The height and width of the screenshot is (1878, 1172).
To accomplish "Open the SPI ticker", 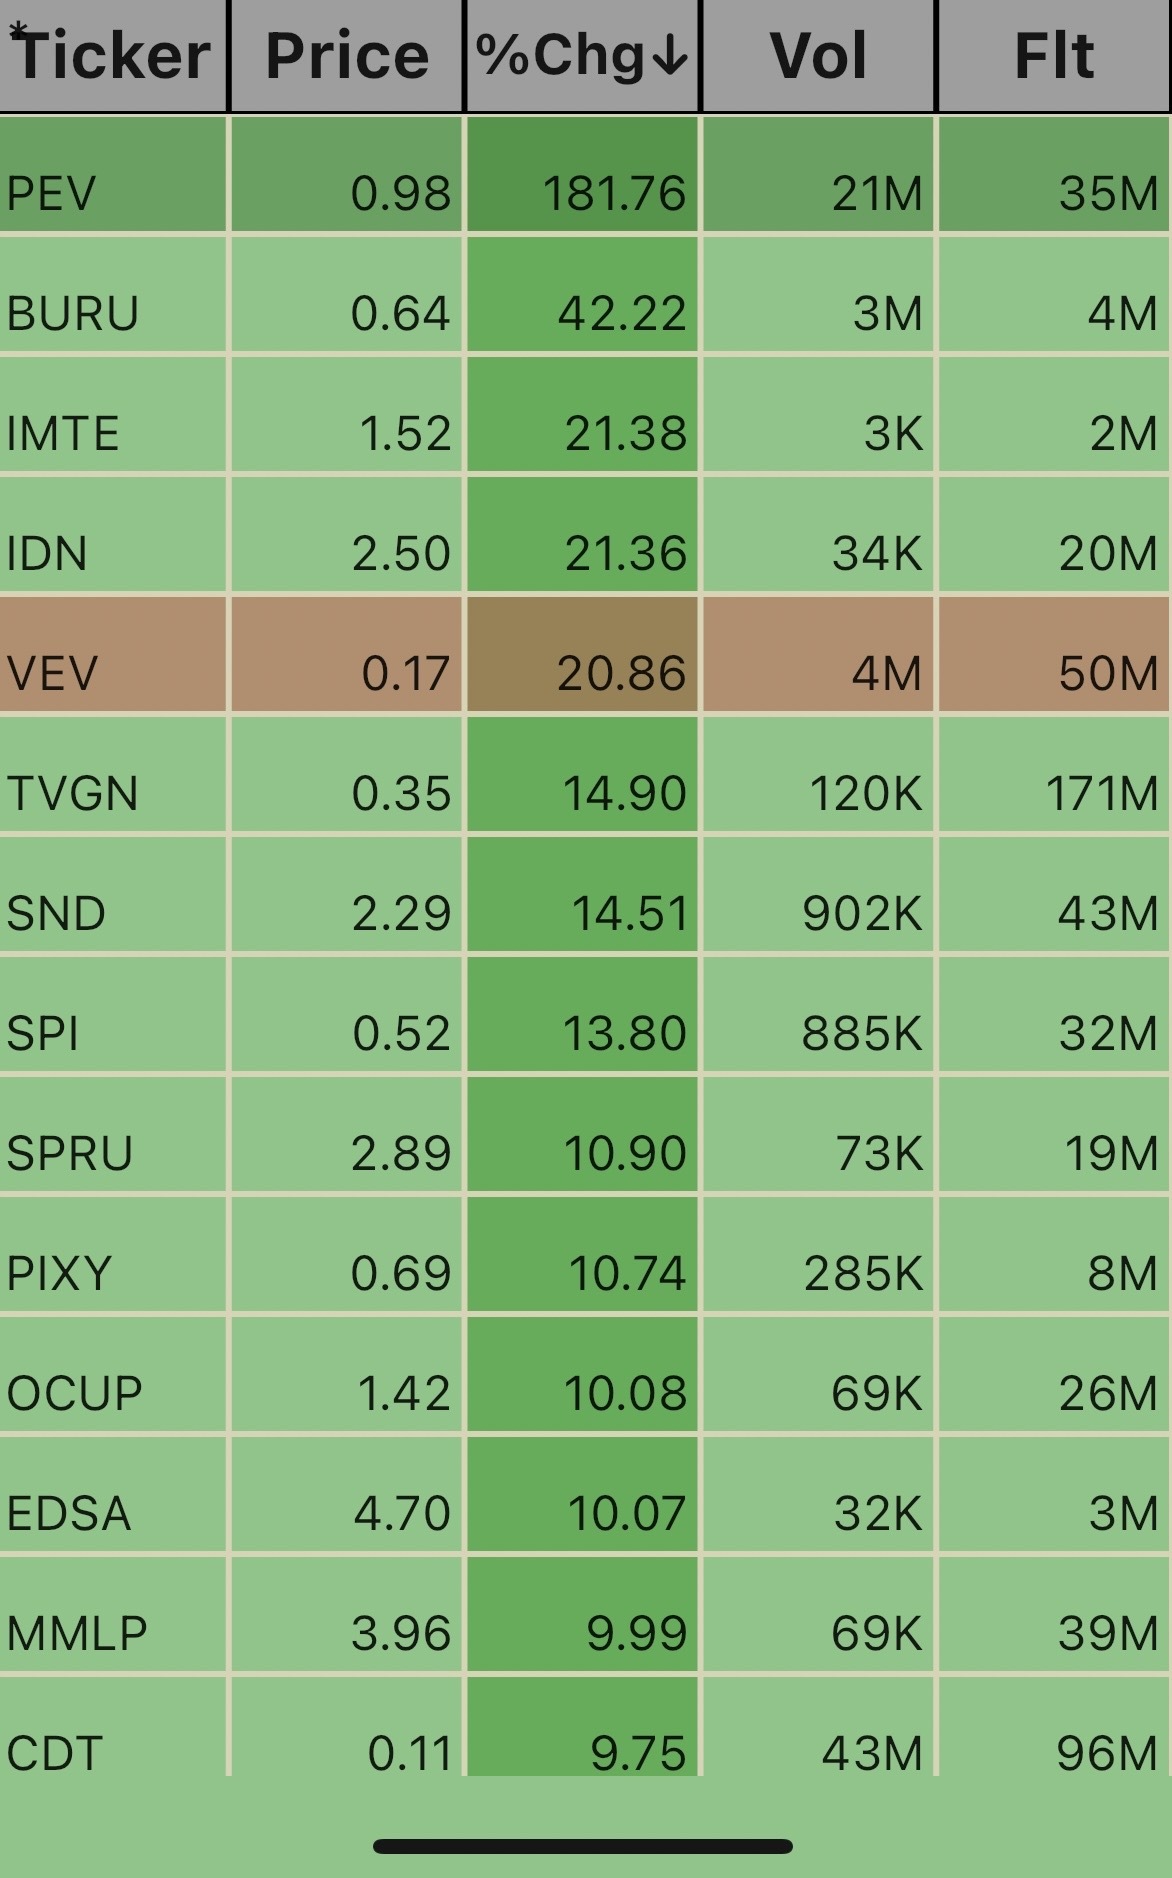I will click(x=43, y=1033).
